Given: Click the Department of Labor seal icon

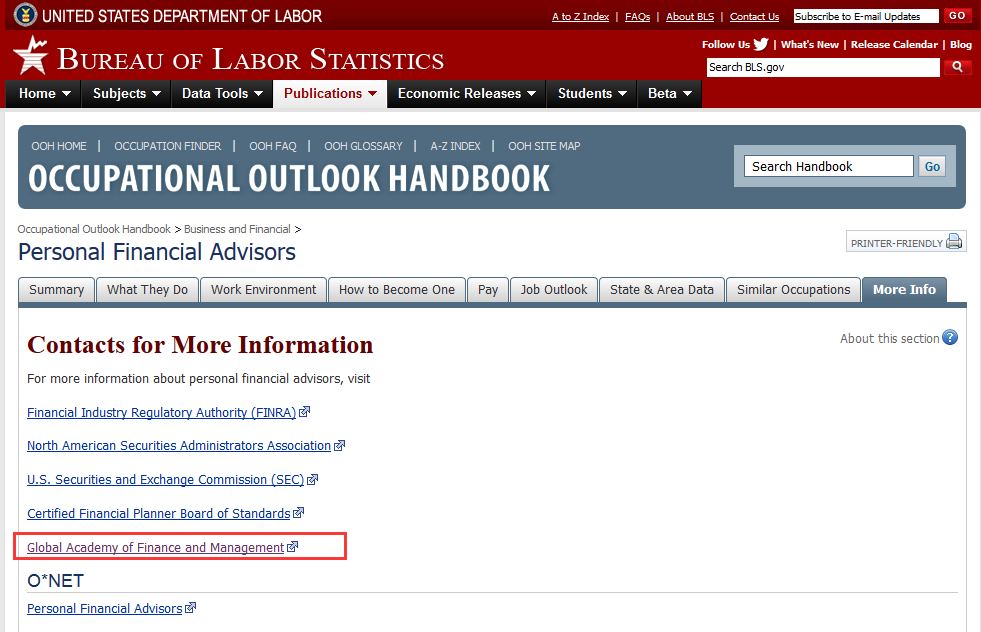Looking at the screenshot, I should [x=25, y=15].
